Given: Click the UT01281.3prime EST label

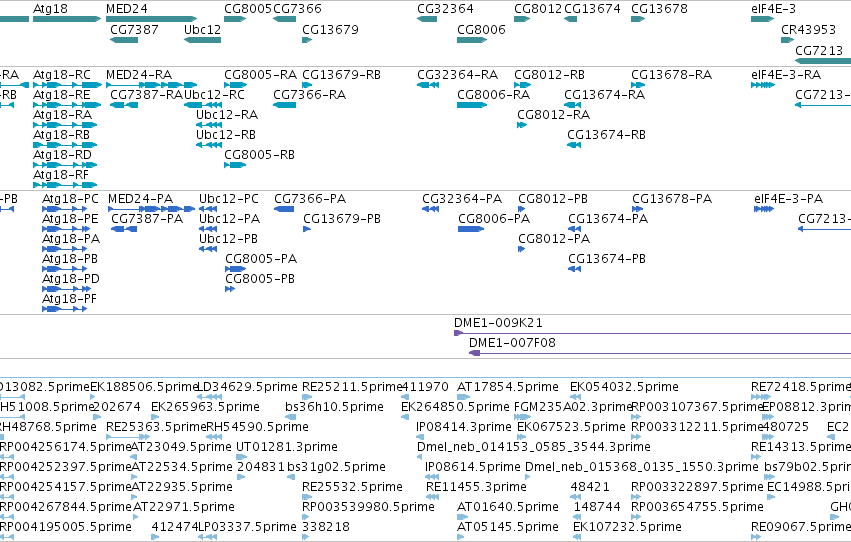Looking at the screenshot, I should [287, 447].
